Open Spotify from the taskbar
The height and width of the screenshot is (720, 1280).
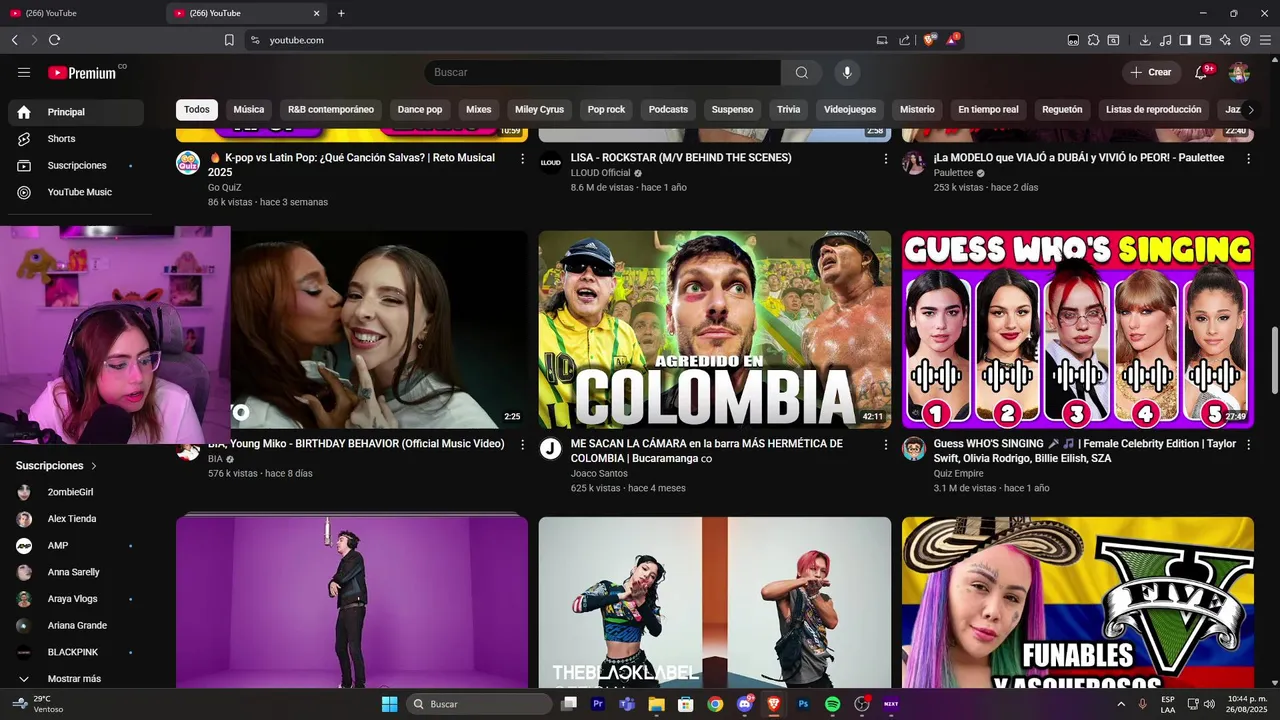click(x=832, y=704)
